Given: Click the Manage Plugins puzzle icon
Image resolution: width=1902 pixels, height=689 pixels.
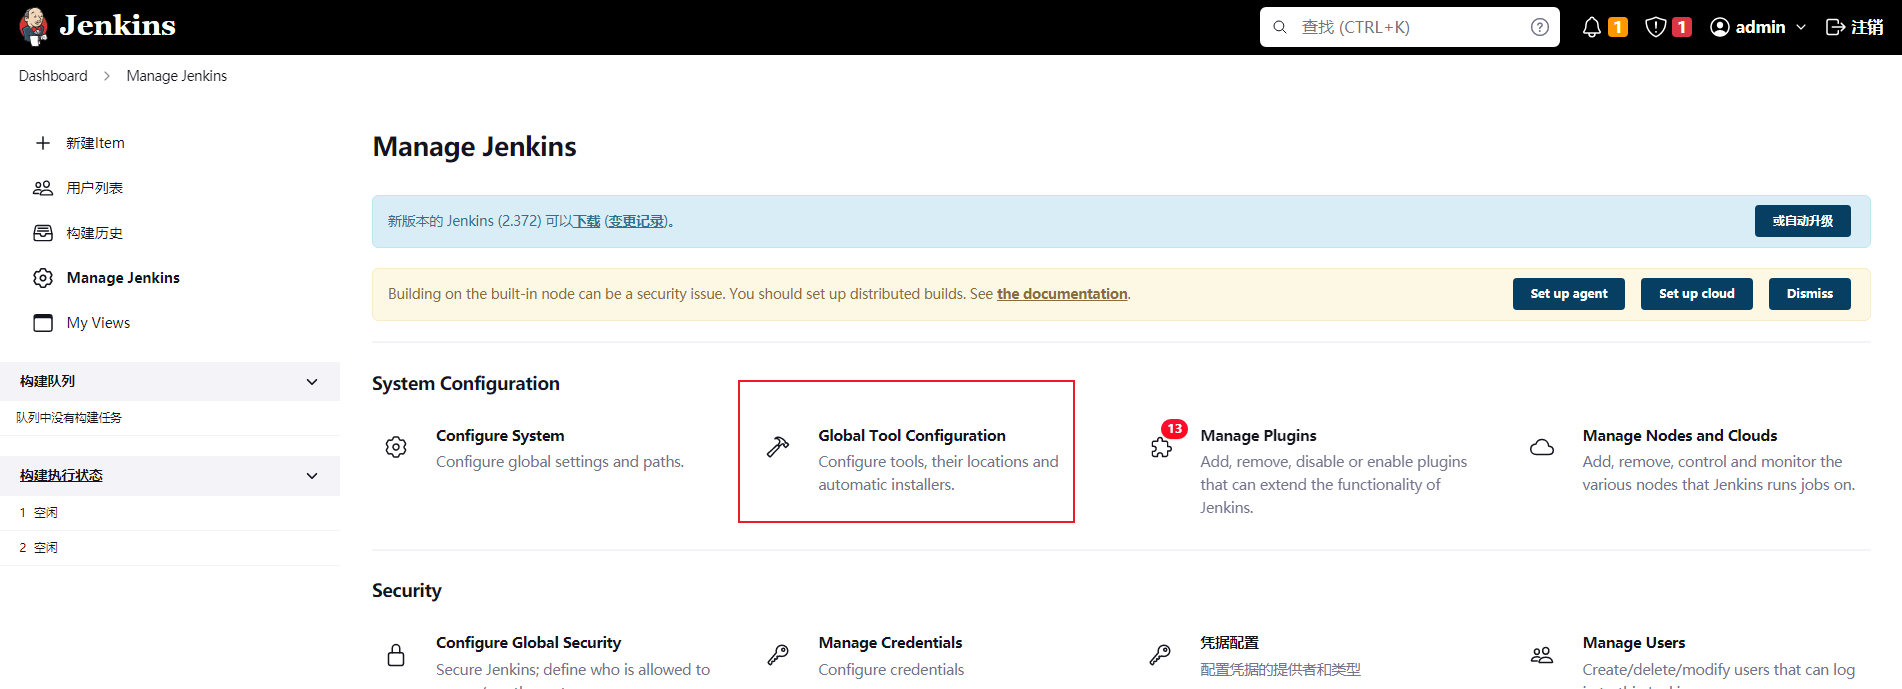Looking at the screenshot, I should pos(1161,447).
